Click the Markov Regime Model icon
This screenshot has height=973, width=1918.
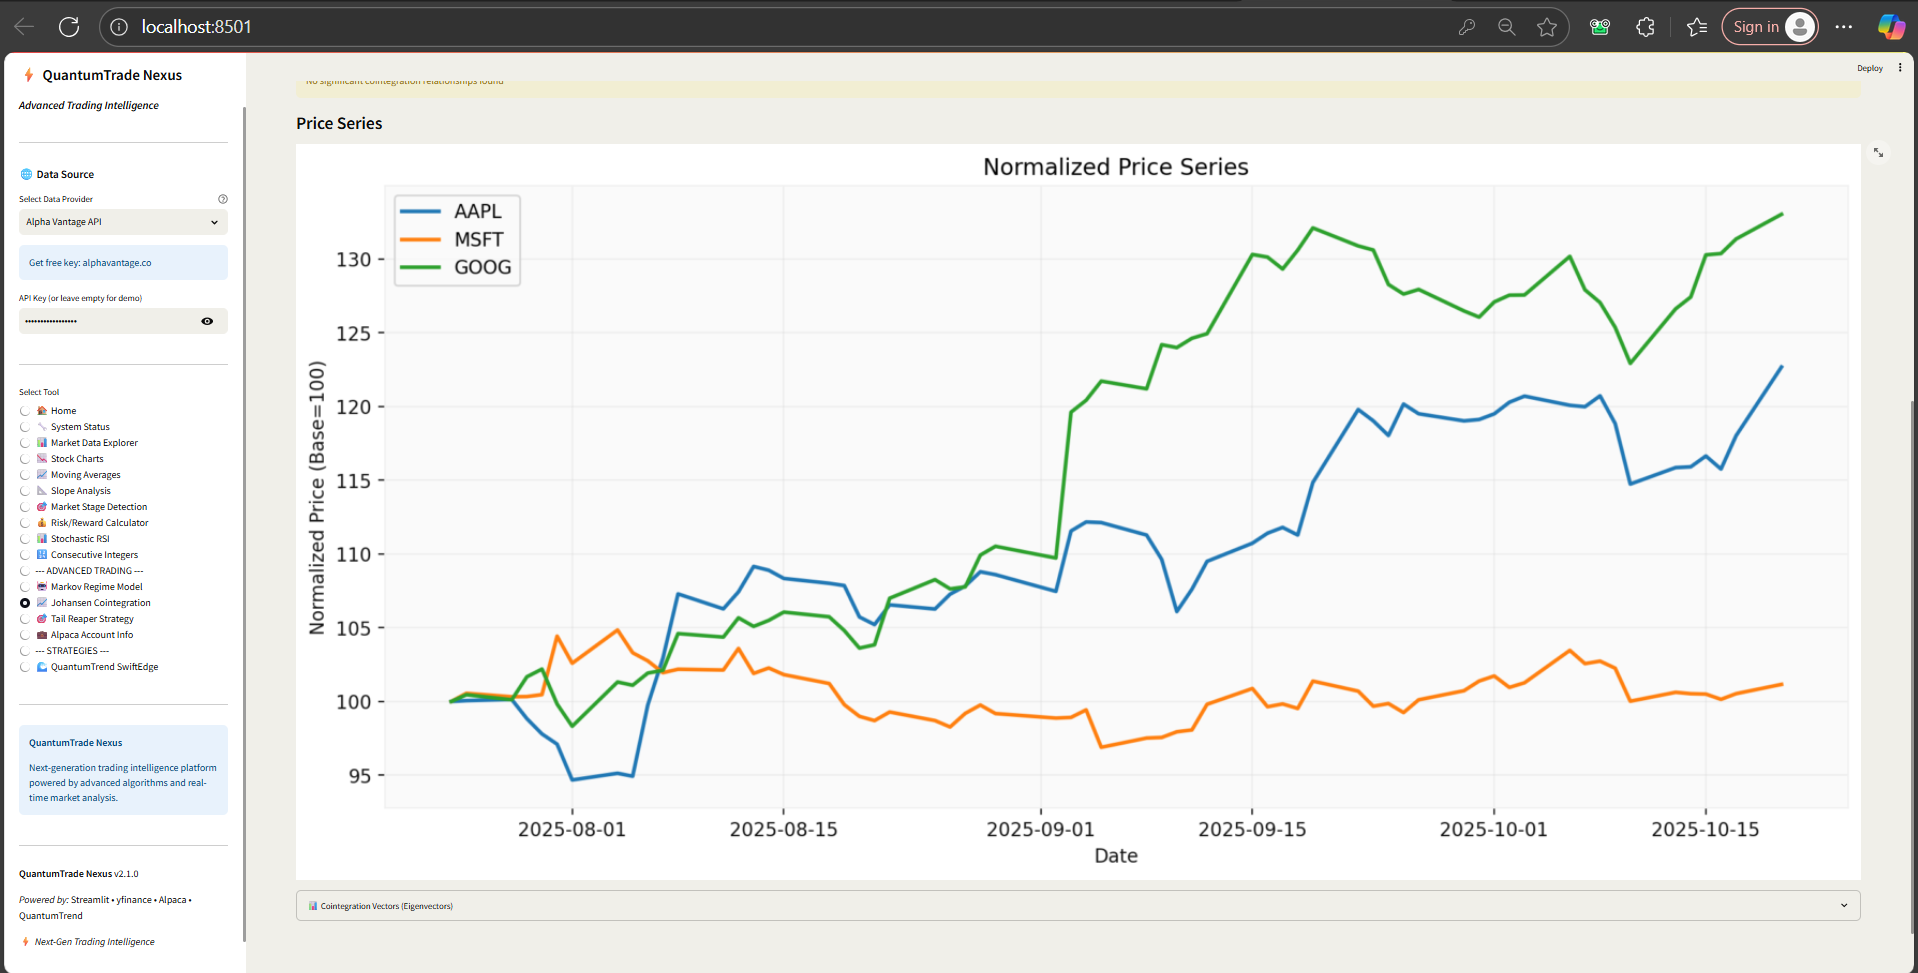point(42,587)
